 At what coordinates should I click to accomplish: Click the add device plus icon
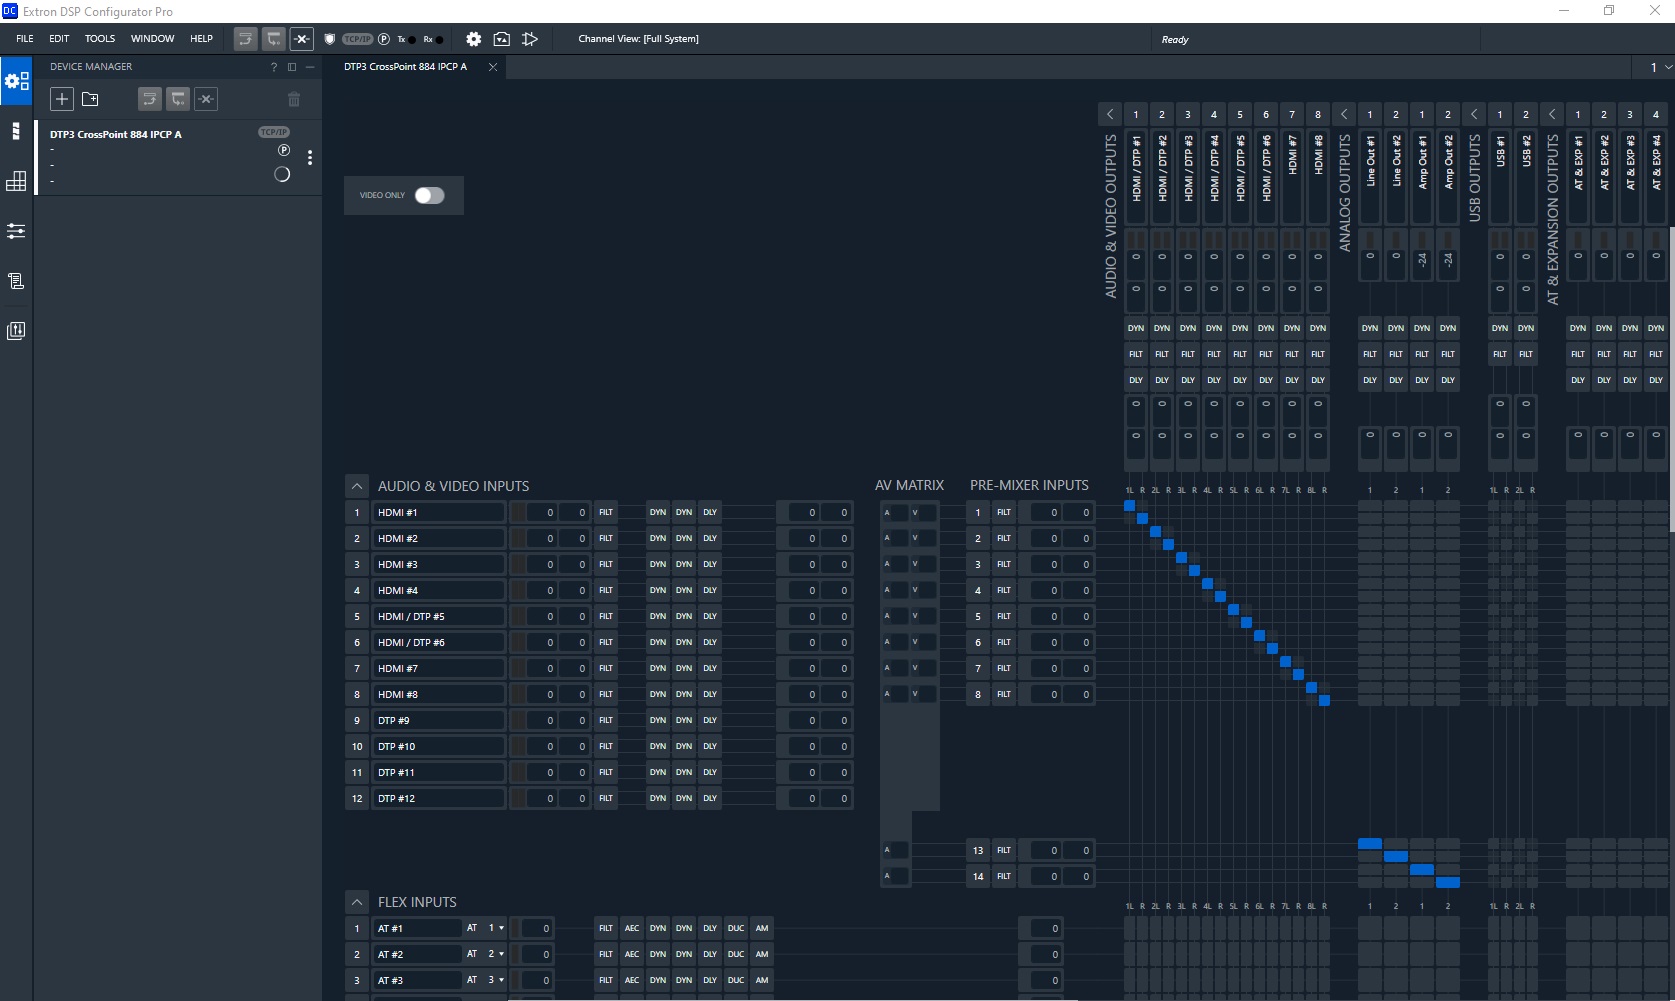pyautogui.click(x=62, y=99)
